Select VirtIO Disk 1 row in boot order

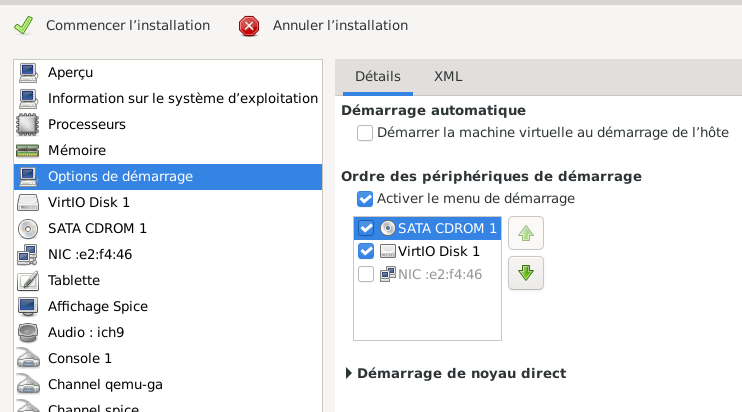438,251
